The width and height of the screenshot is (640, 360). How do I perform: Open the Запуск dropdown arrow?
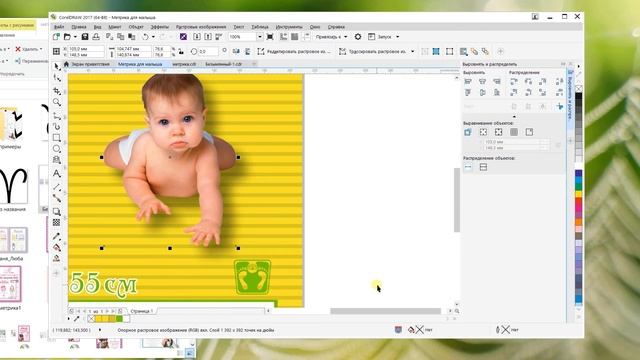[x=398, y=37]
